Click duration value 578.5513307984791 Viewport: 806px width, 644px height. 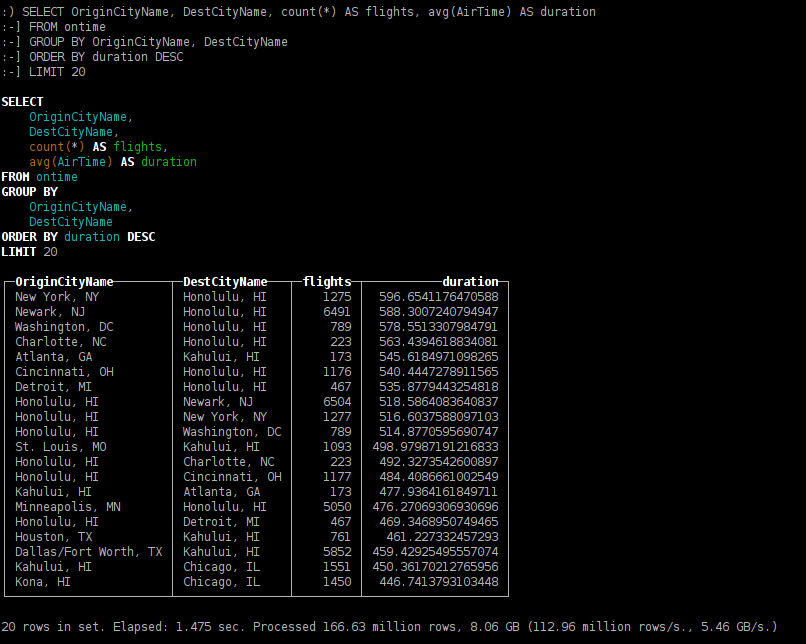click(x=438, y=327)
